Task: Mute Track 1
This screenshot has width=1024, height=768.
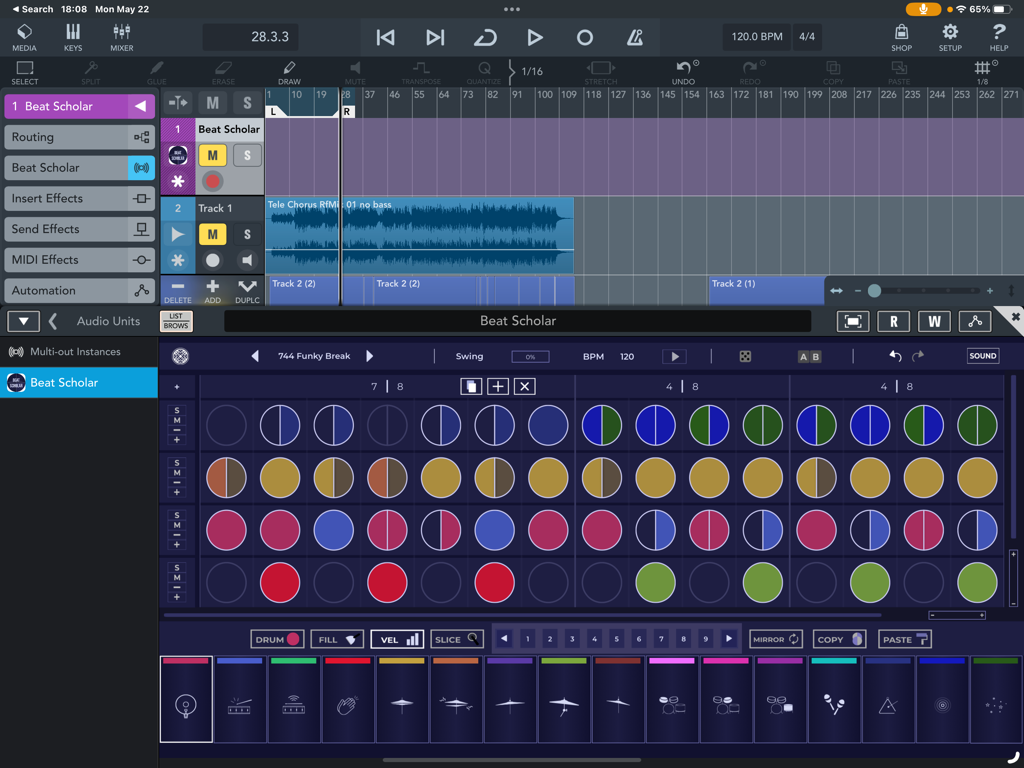Action: [212, 233]
